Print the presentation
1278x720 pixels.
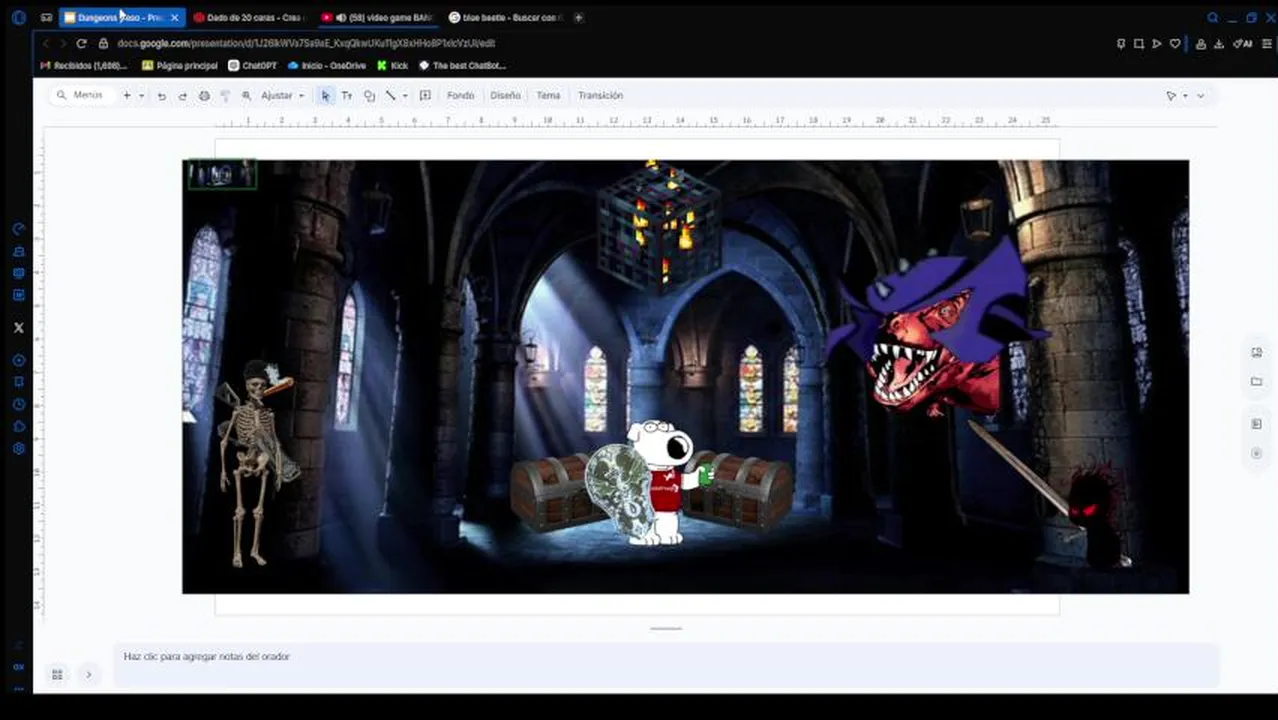(x=204, y=96)
